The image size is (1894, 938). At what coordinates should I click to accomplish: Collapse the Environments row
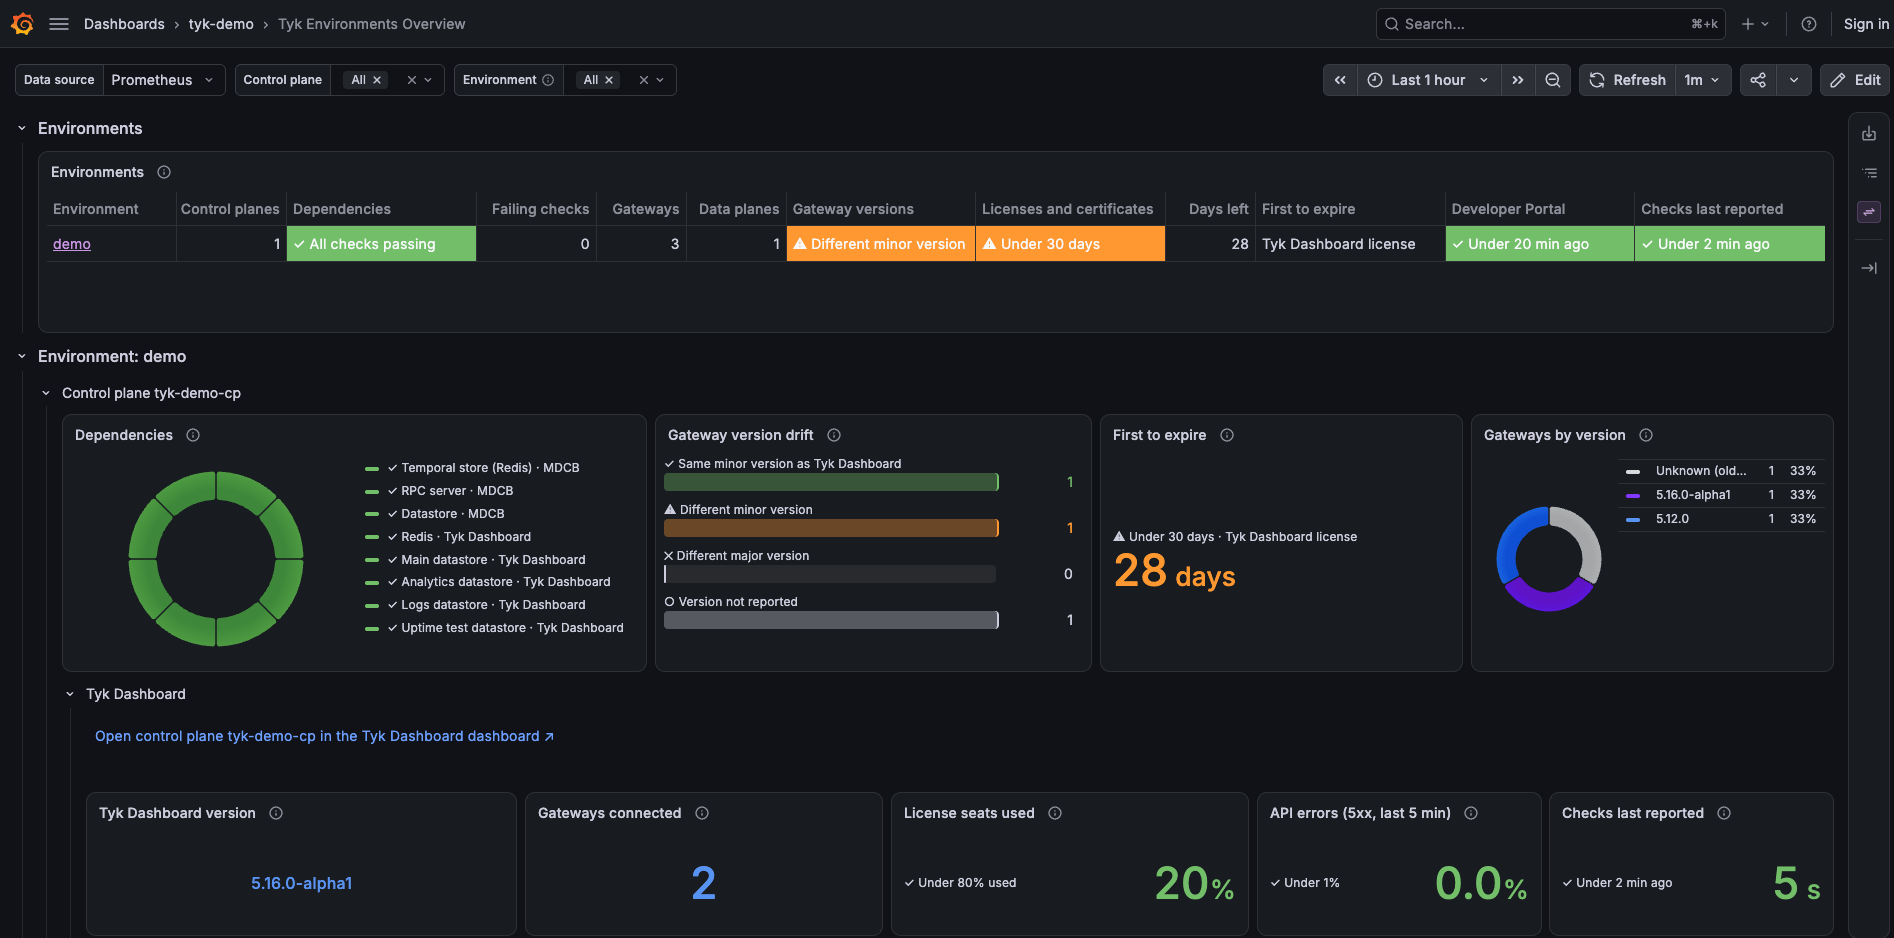(22, 128)
